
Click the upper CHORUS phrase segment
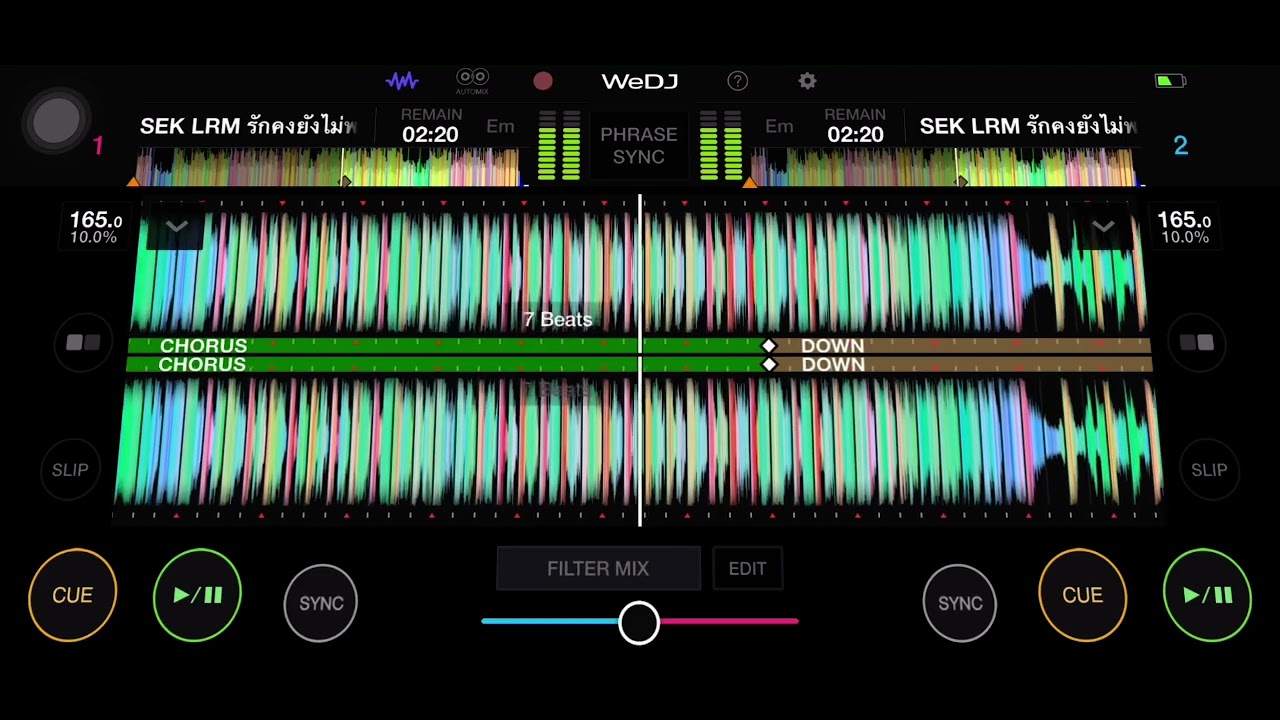point(447,346)
